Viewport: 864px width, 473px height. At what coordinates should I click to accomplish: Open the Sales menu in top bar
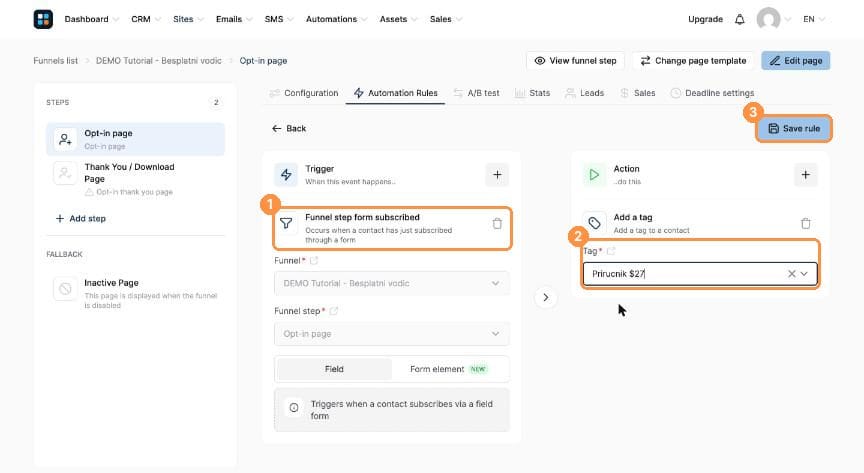(x=445, y=19)
